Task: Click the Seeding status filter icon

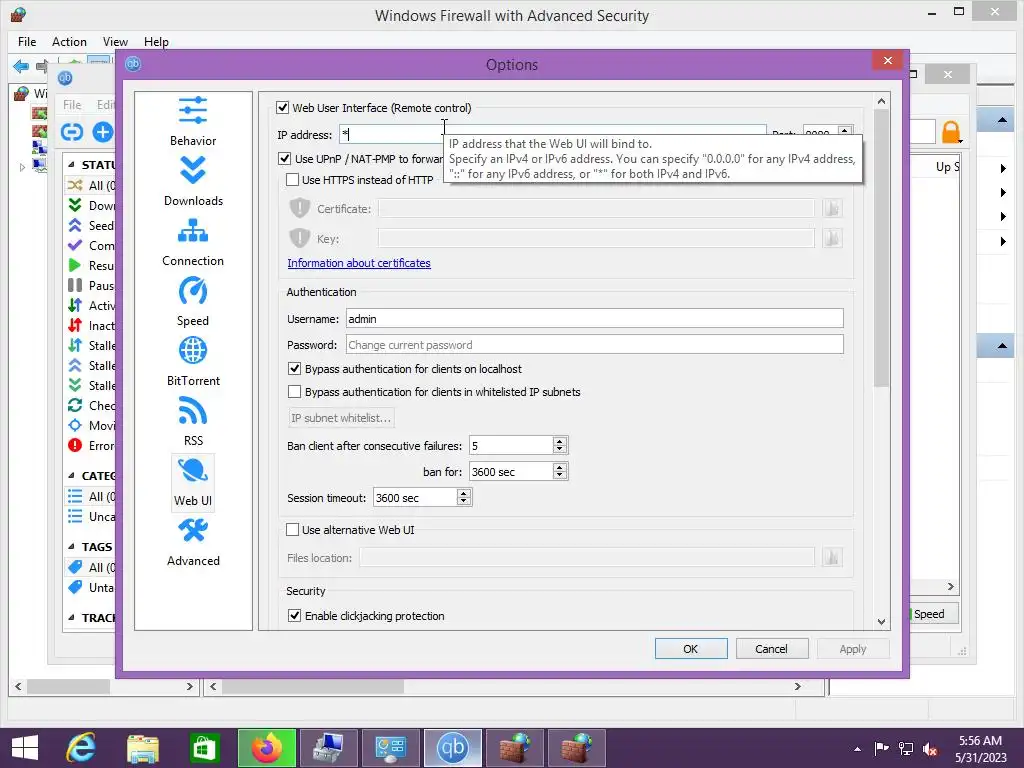Action: pyautogui.click(x=75, y=225)
